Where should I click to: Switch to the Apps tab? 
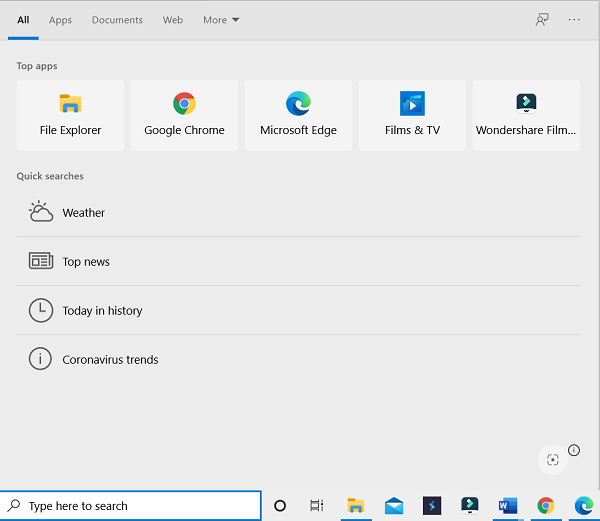click(60, 20)
